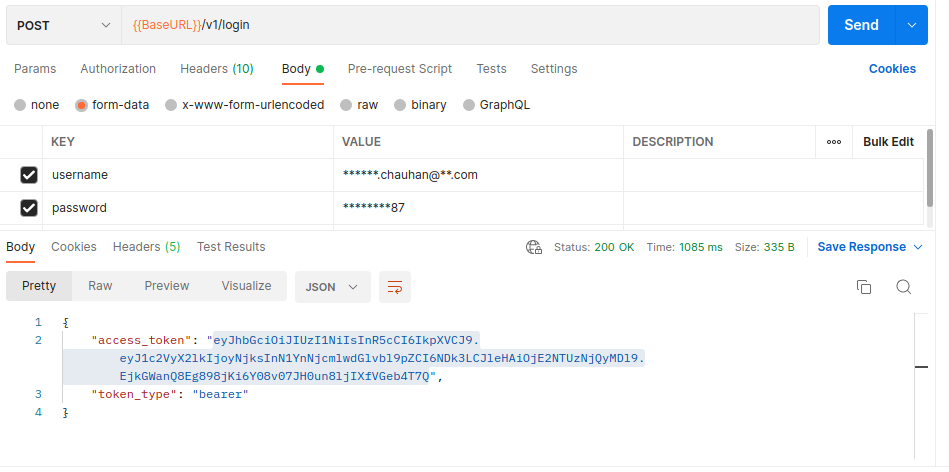Viewport: 949px width, 472px height.
Task: Click the "token_type" key in response
Action: click(x=134, y=395)
